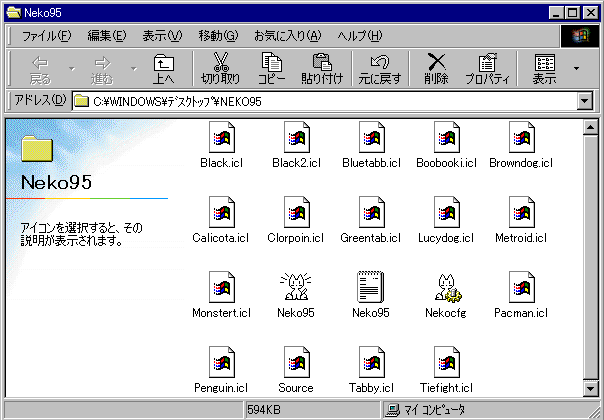The height and width of the screenshot is (420, 604).
Task: Open the ヘルプ(H) menu
Action: [x=360, y=36]
